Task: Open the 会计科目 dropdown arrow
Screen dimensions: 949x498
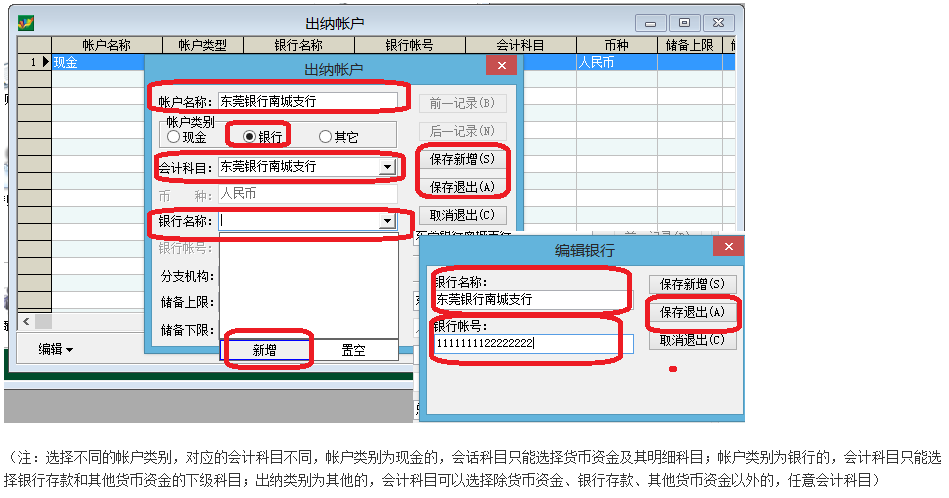Action: pos(387,166)
